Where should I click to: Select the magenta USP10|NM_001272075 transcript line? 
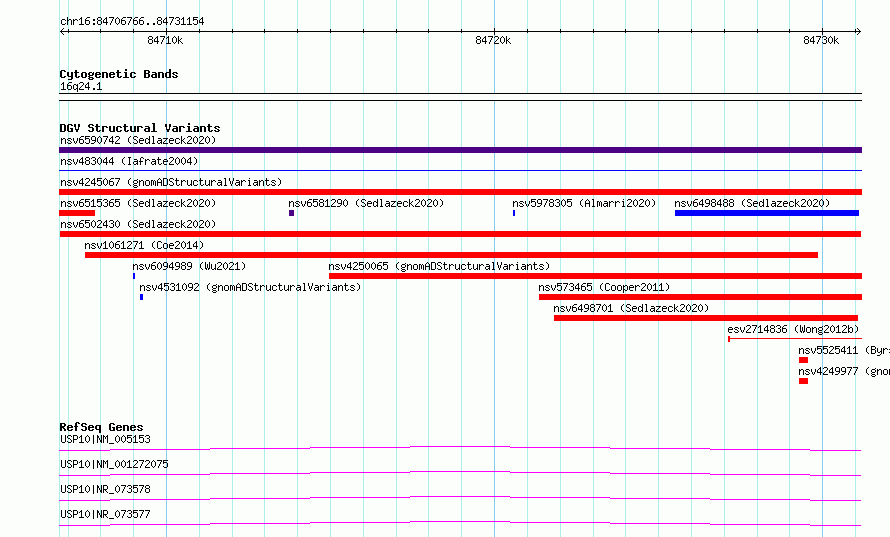tap(460, 473)
